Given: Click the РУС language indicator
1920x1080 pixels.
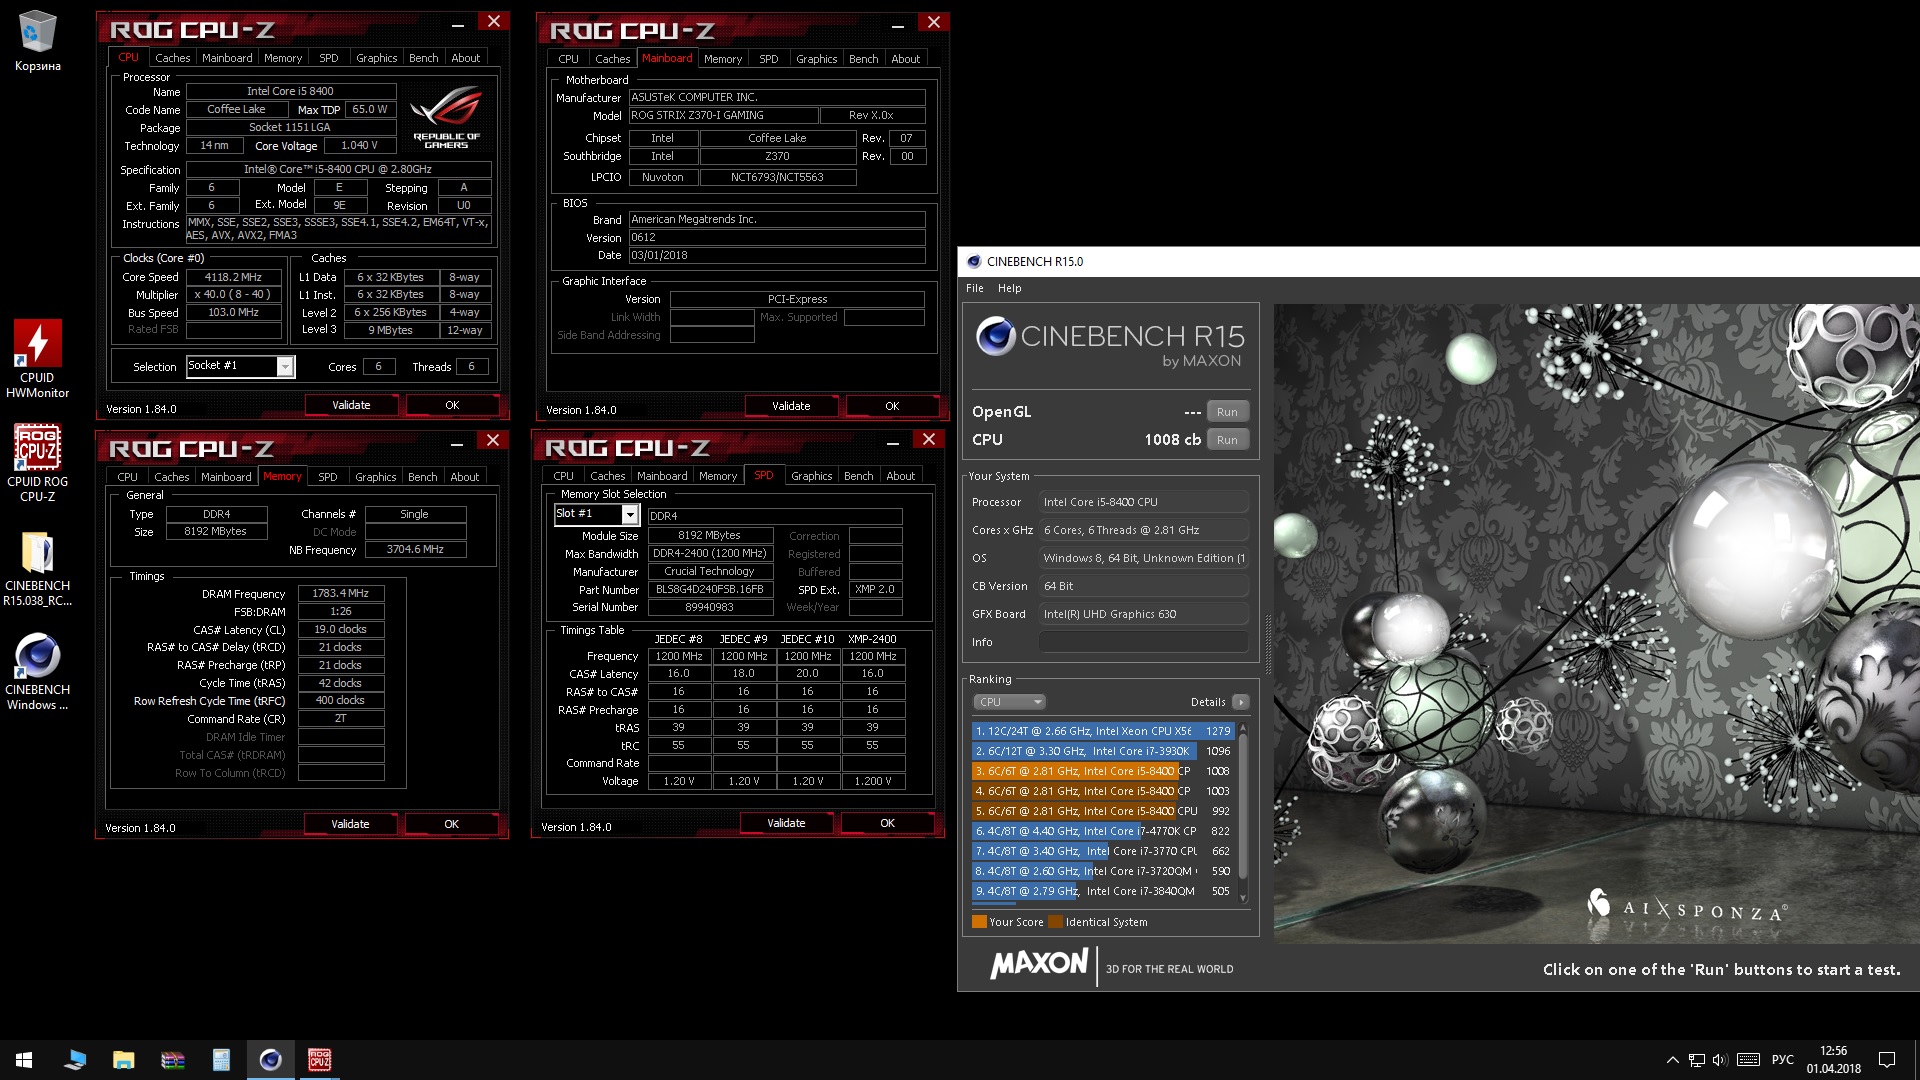Looking at the screenshot, I should pyautogui.click(x=1783, y=1060).
